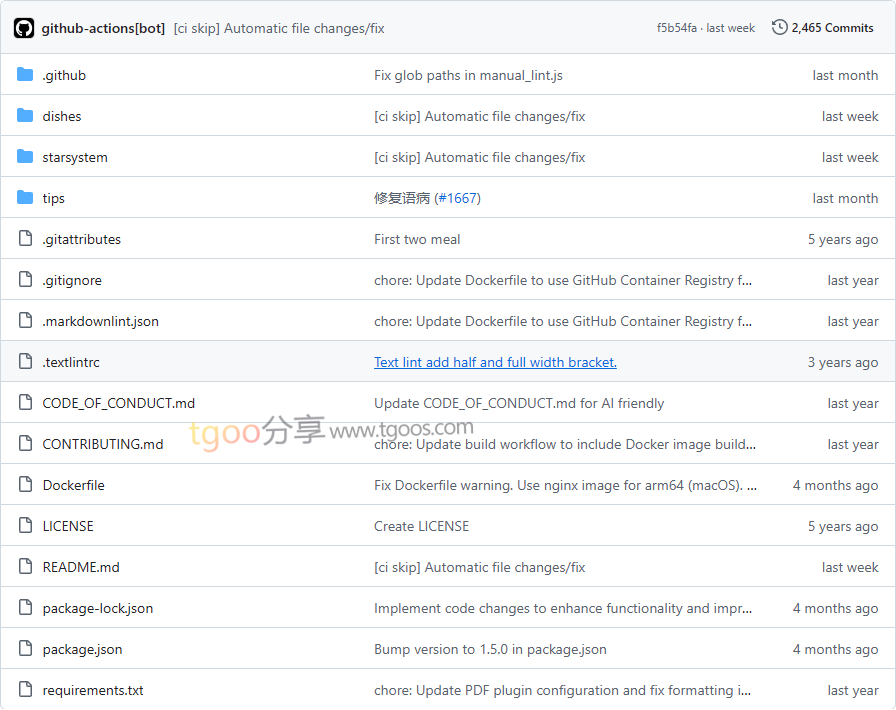Screen dimensions: 896x710
Task: Open the commit history clock icon
Action: point(780,28)
